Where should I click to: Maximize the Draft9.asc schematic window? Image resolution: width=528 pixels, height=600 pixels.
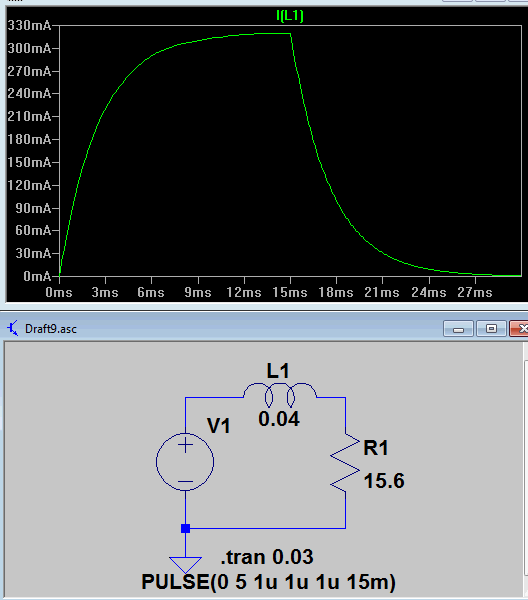pyautogui.click(x=491, y=329)
